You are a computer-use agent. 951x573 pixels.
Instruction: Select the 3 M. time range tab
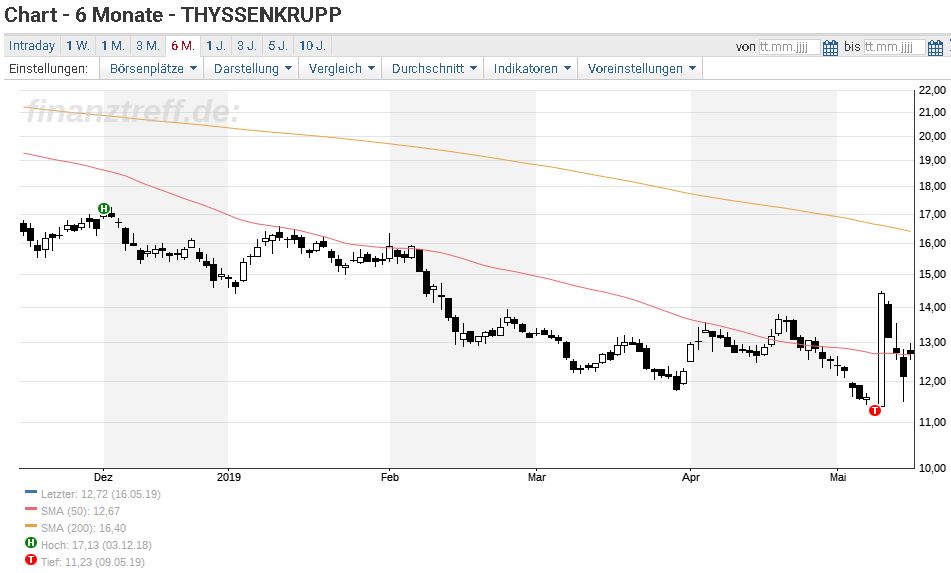[x=148, y=45]
